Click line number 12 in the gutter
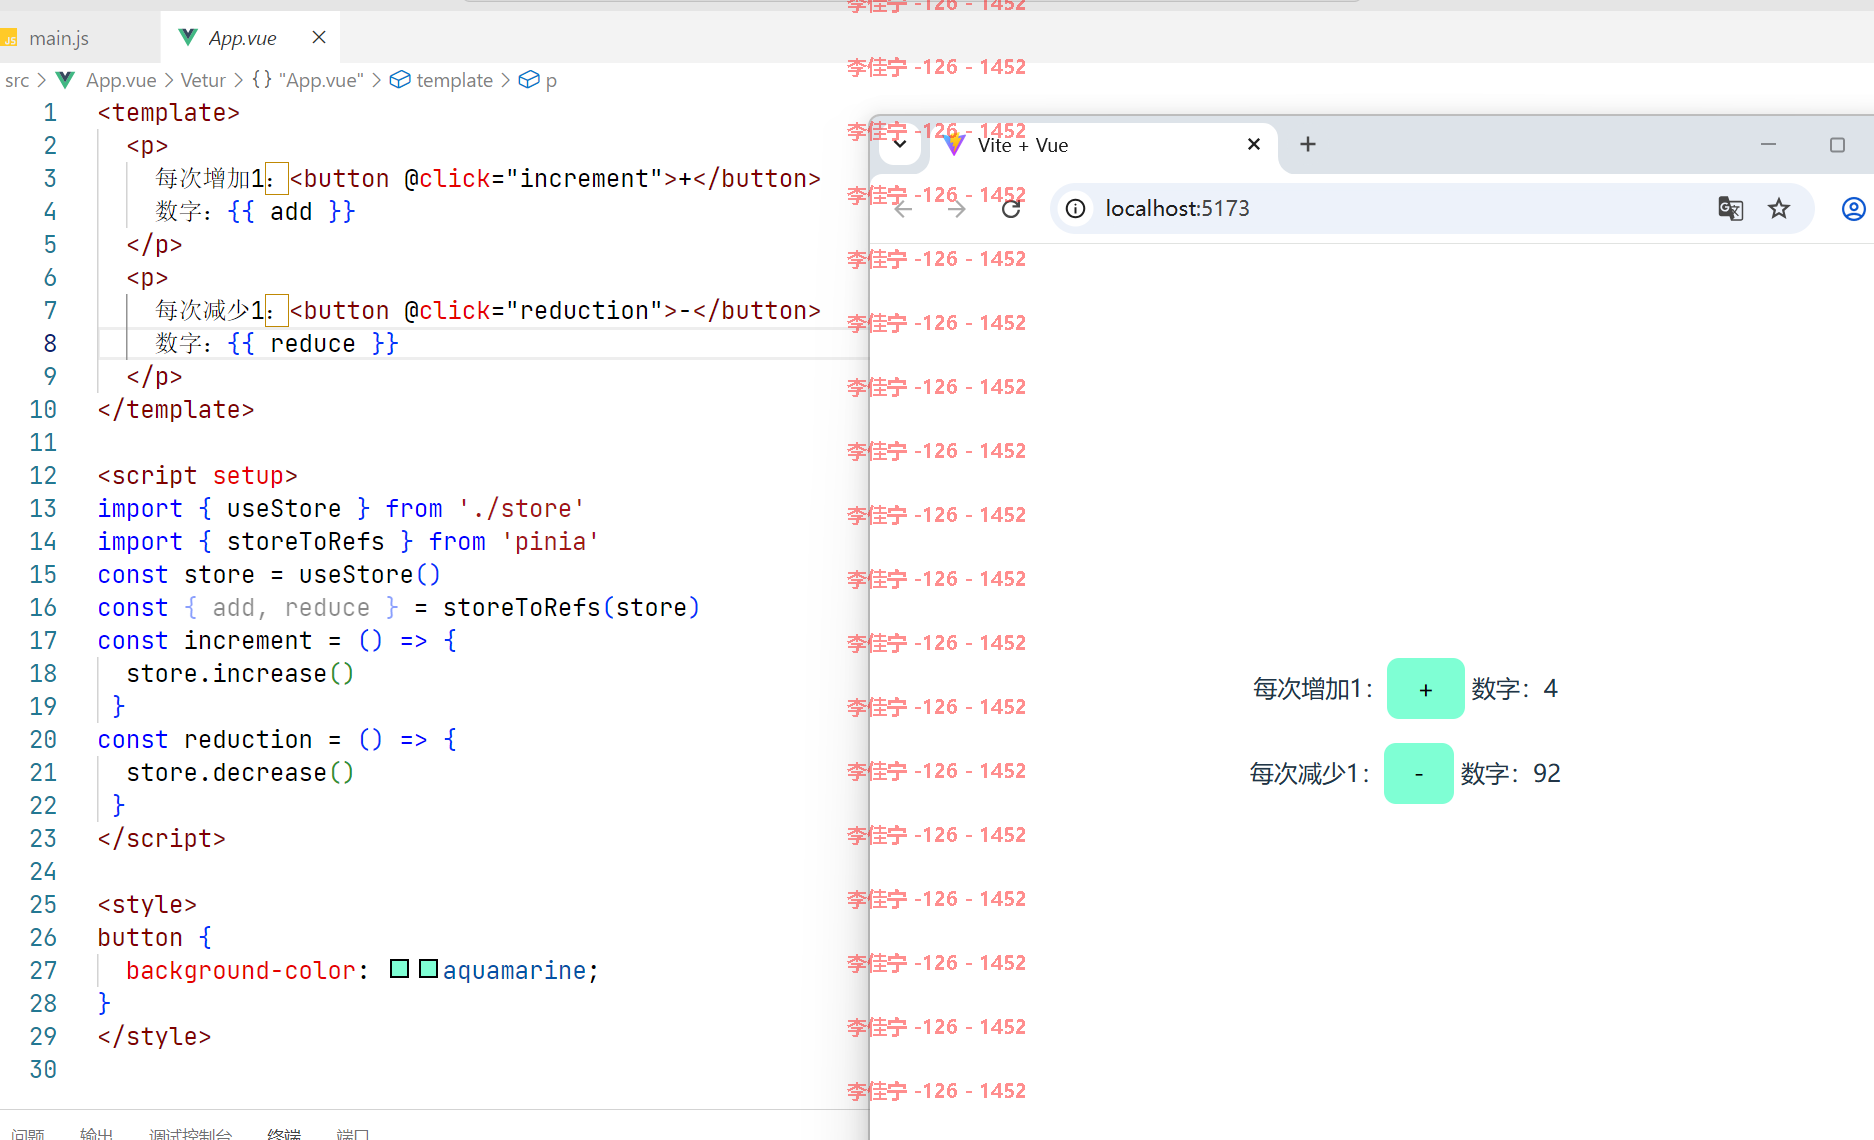 (x=43, y=475)
